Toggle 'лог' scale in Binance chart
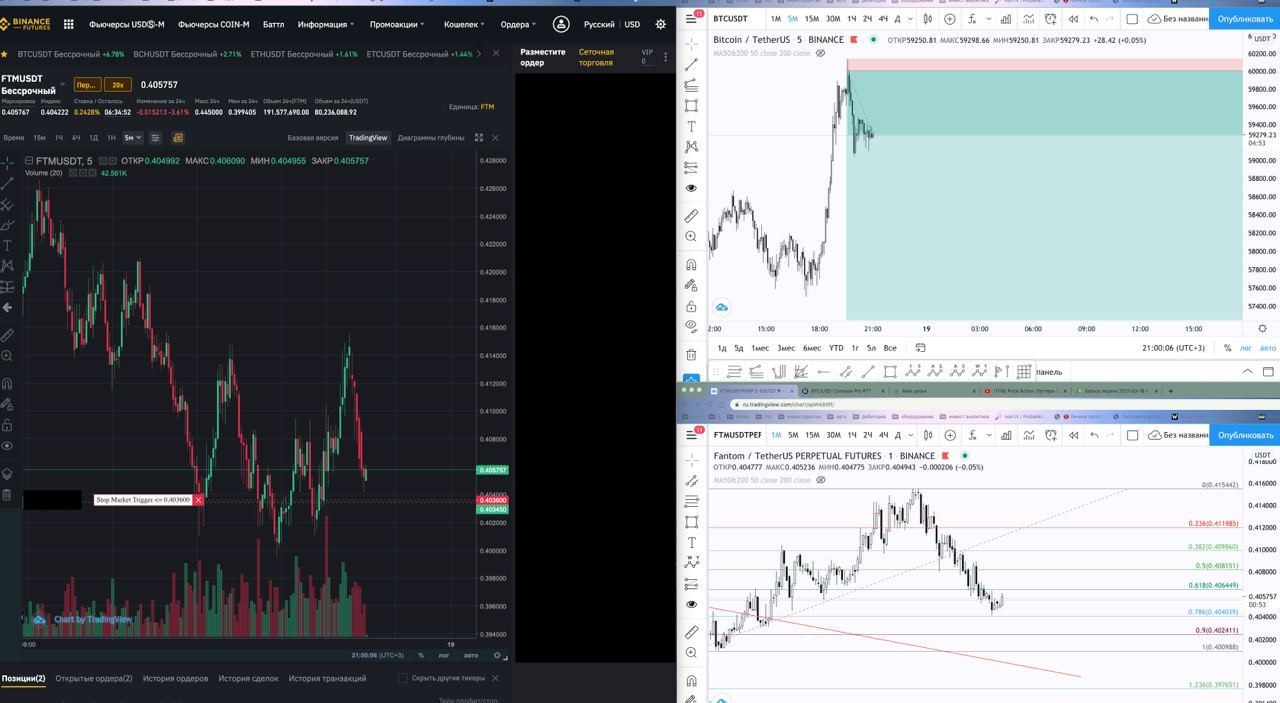1280x703 pixels. click(x=443, y=656)
